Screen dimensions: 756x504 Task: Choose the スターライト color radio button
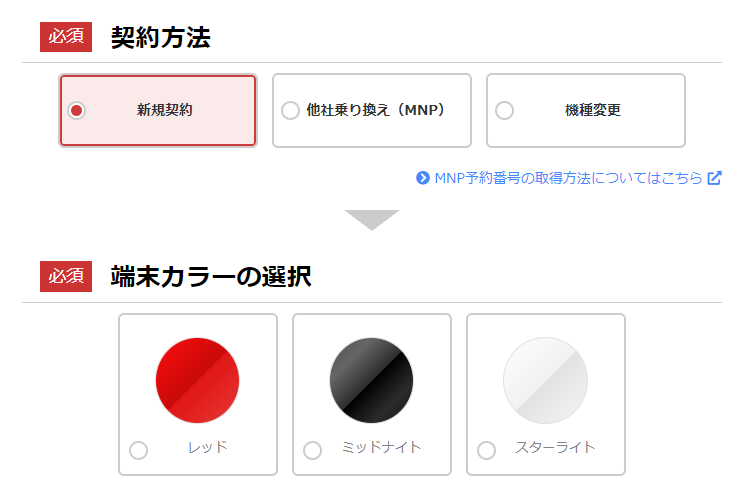coord(486,450)
